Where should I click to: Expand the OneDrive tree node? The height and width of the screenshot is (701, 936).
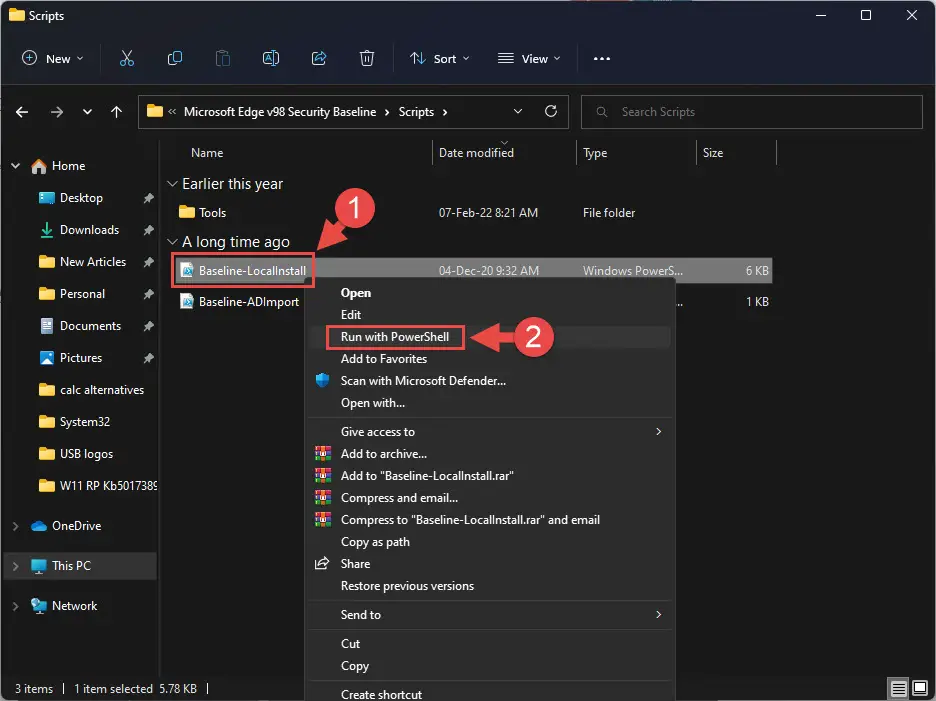(16, 525)
